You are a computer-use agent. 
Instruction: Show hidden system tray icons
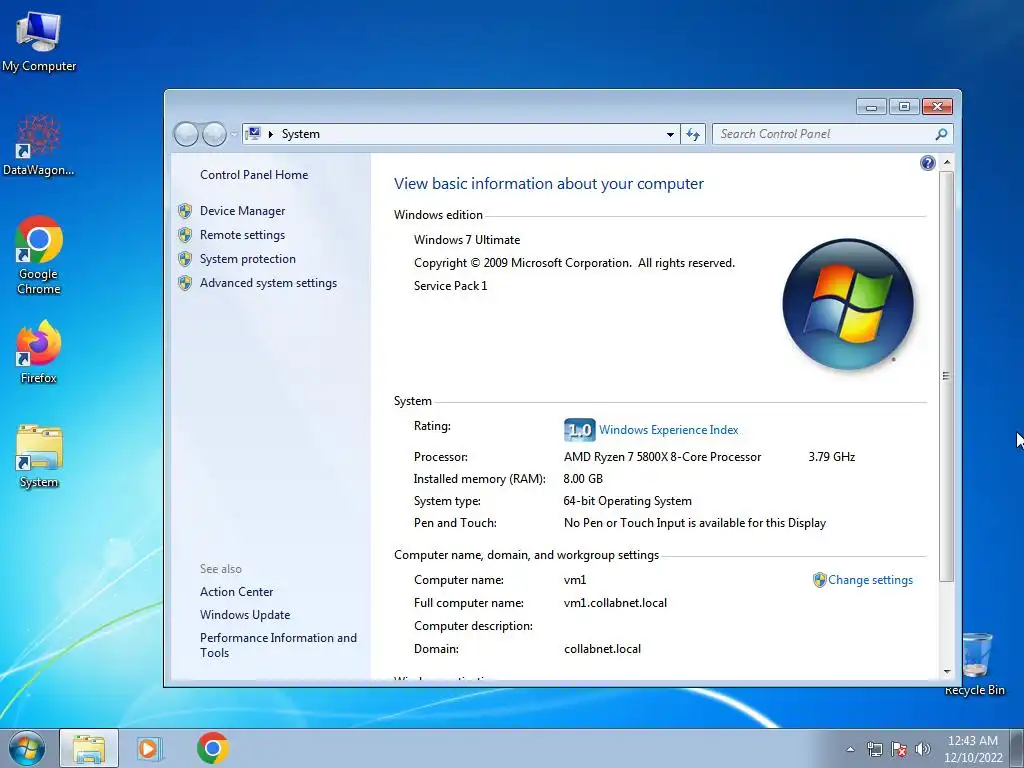(x=850, y=749)
